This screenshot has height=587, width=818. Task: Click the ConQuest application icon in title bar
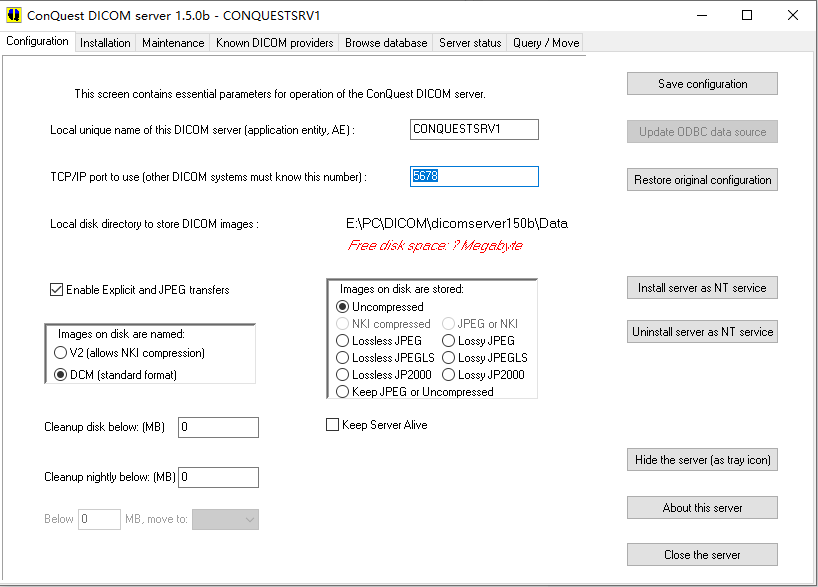pyautogui.click(x=14, y=15)
